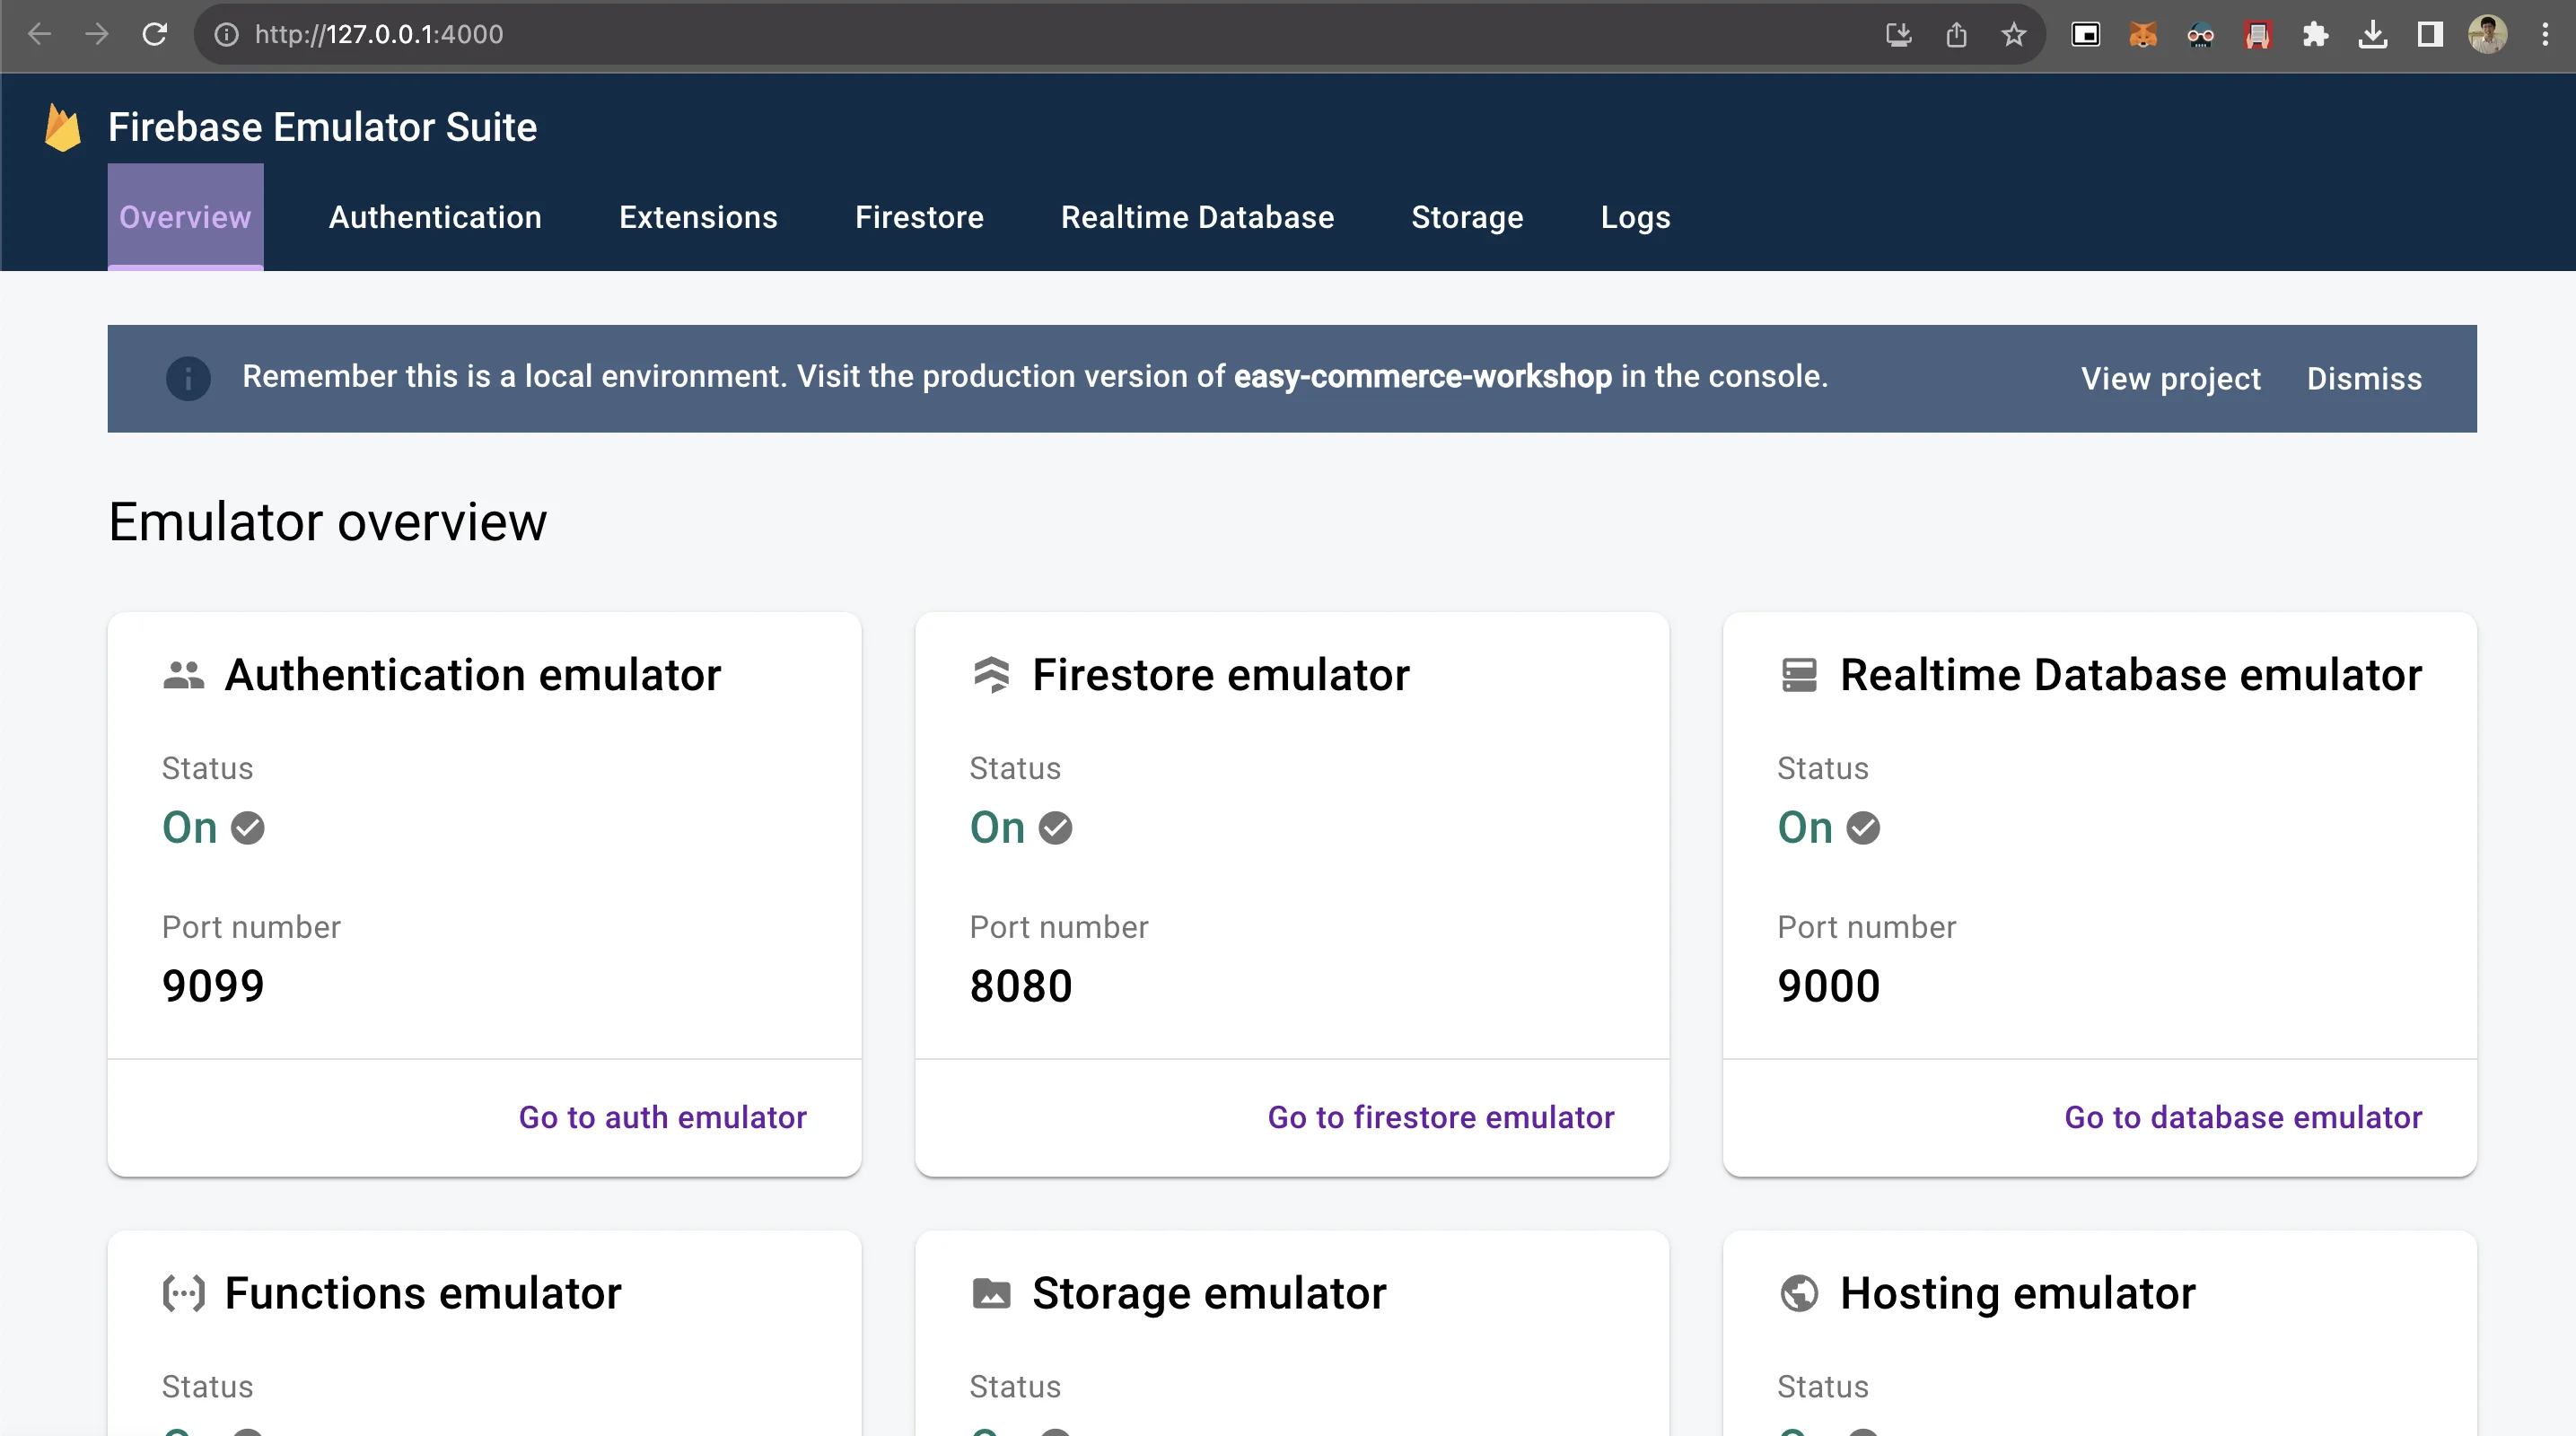Open the Realtime Database tab
2576x1436 pixels.
pos(1197,217)
